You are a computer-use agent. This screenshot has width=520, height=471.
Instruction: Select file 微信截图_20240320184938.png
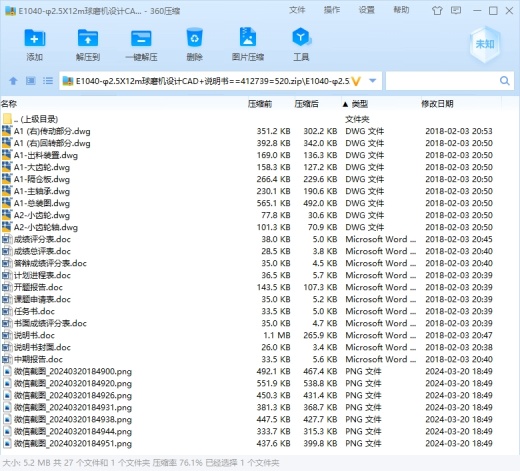click(x=73, y=419)
